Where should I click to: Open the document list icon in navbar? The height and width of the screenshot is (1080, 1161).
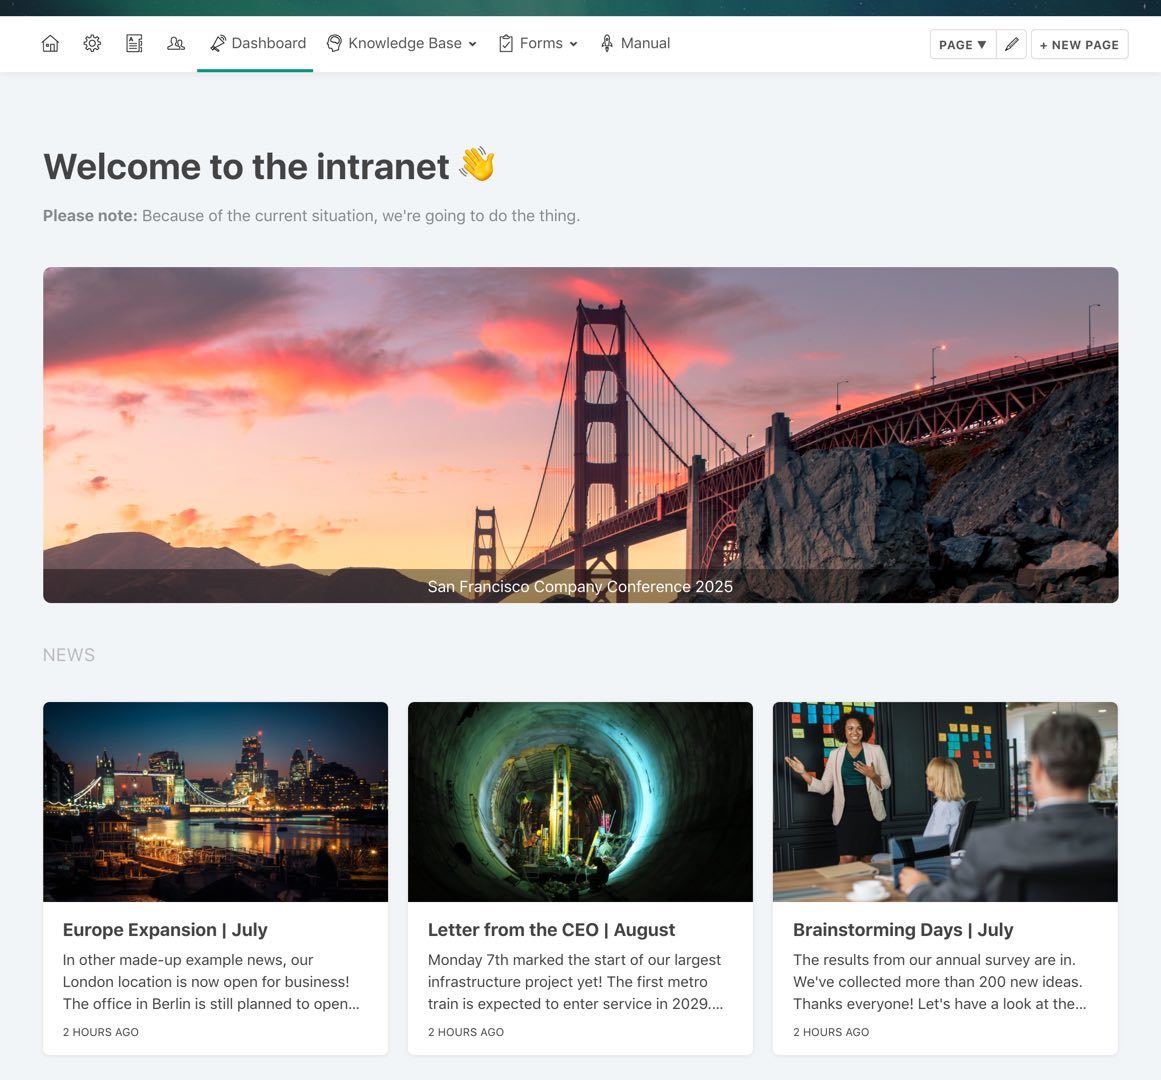pos(134,44)
